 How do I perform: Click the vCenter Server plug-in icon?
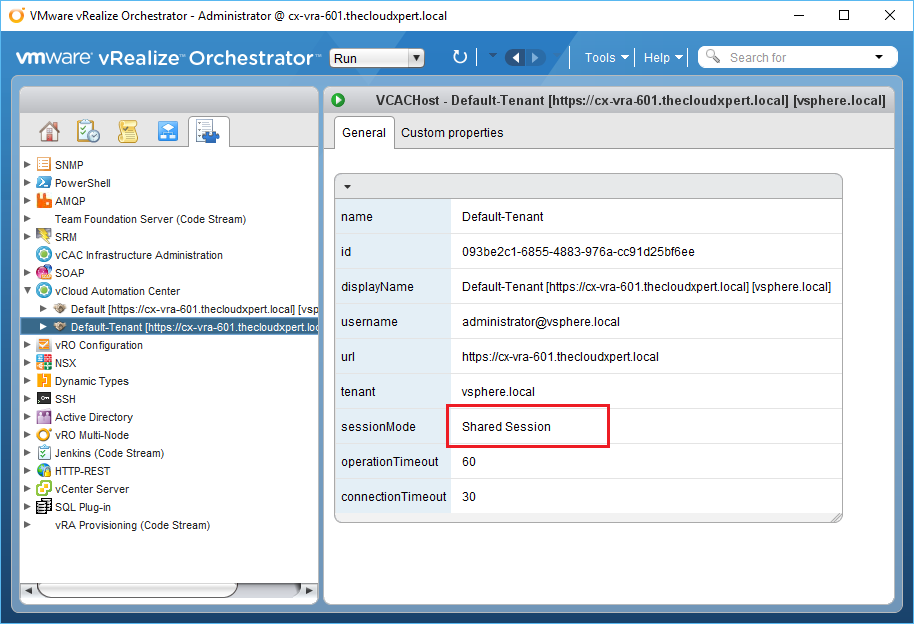click(44, 489)
